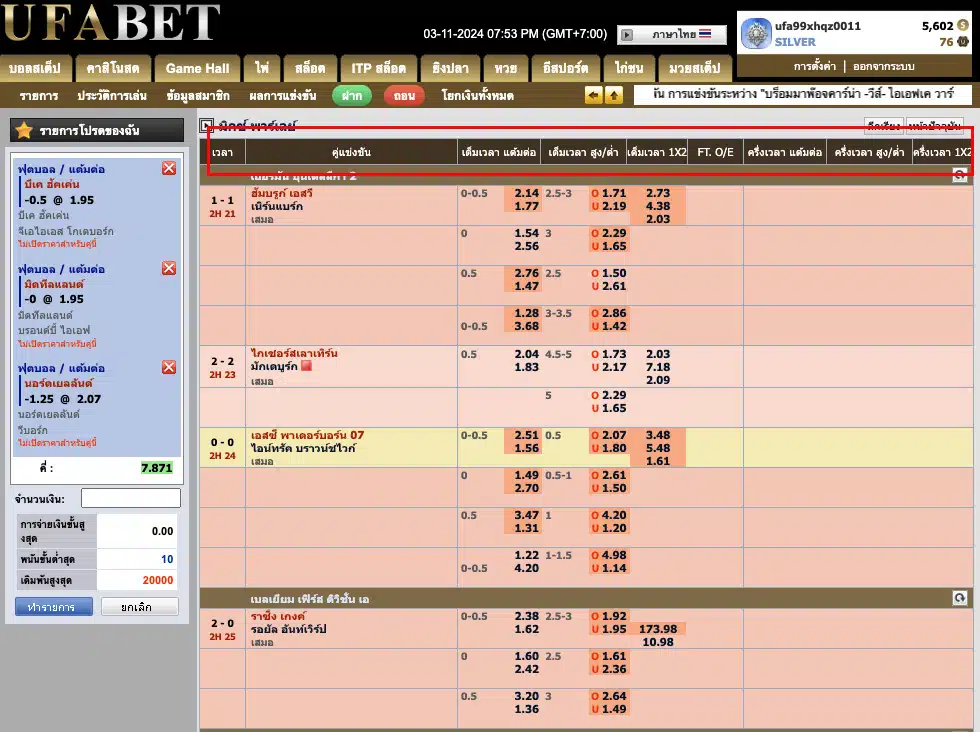Click the refresh icon for the first league
The image size is (980, 732).
(x=959, y=175)
